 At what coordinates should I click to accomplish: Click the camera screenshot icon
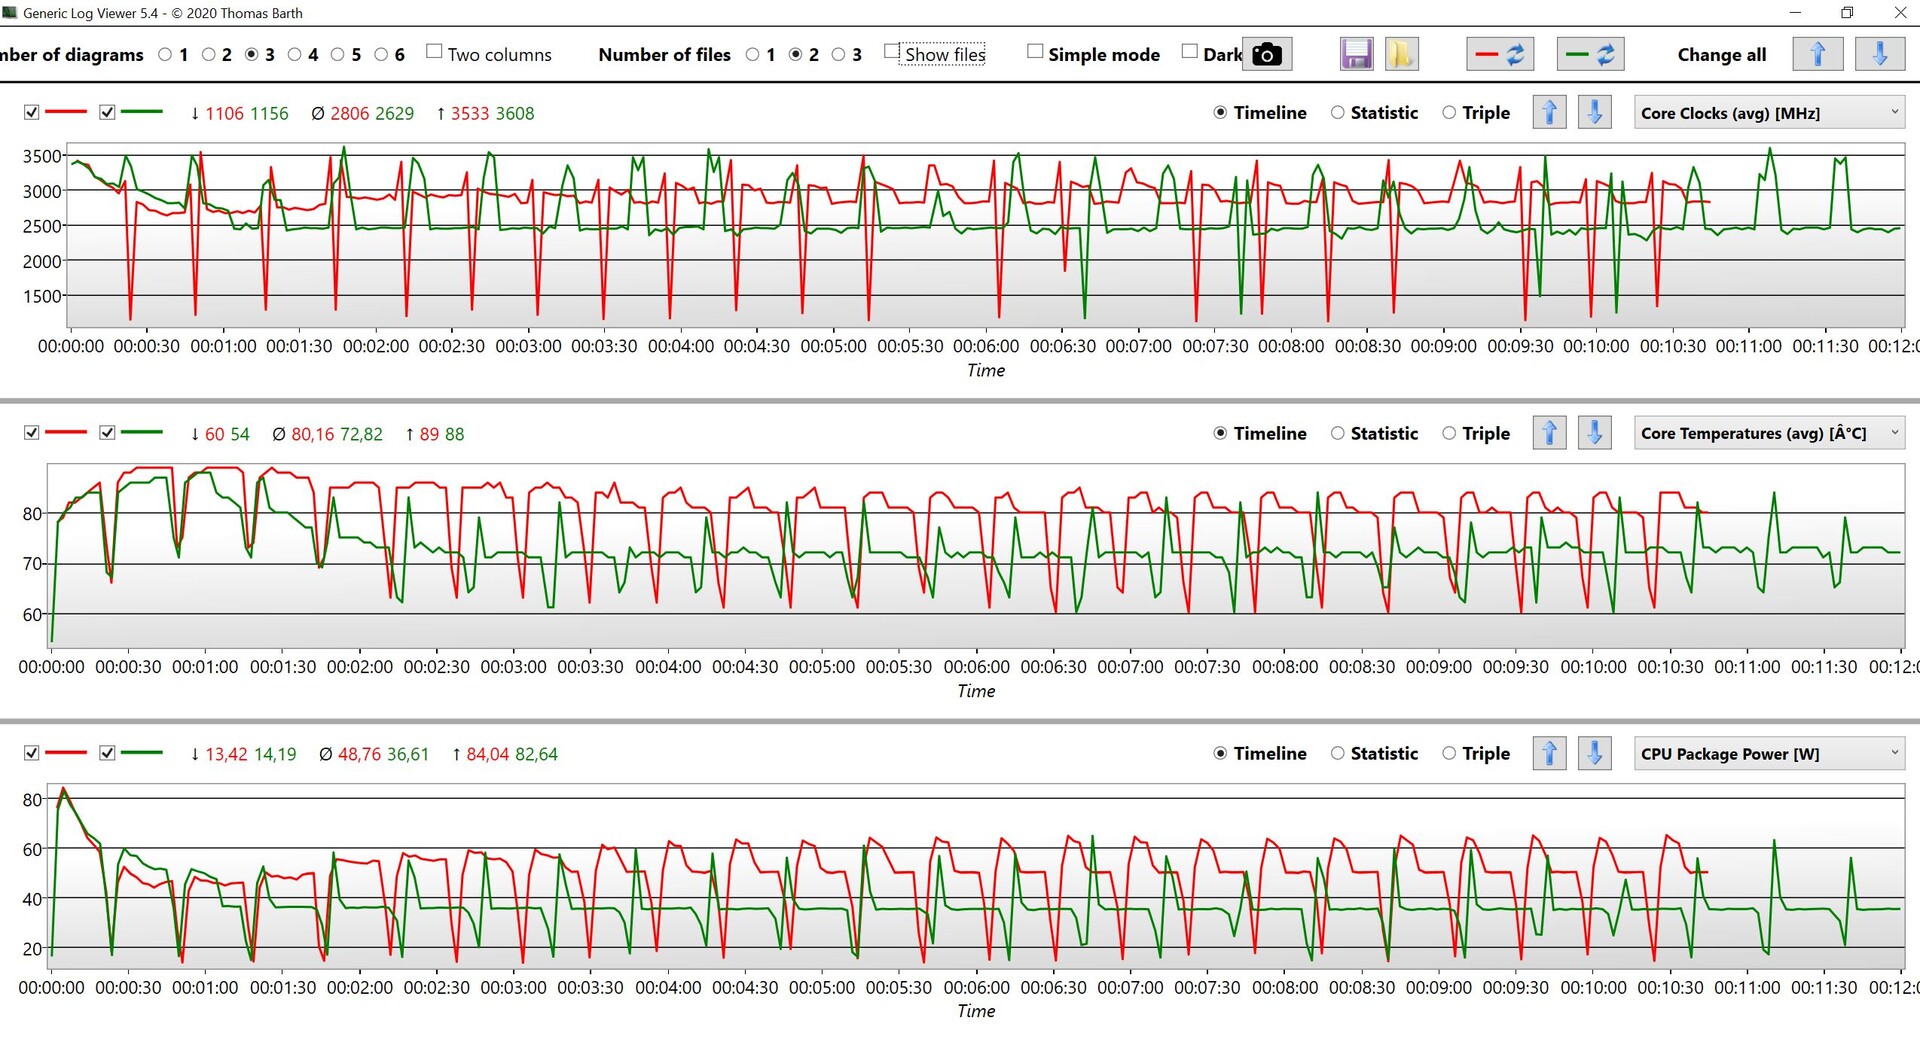(x=1266, y=54)
